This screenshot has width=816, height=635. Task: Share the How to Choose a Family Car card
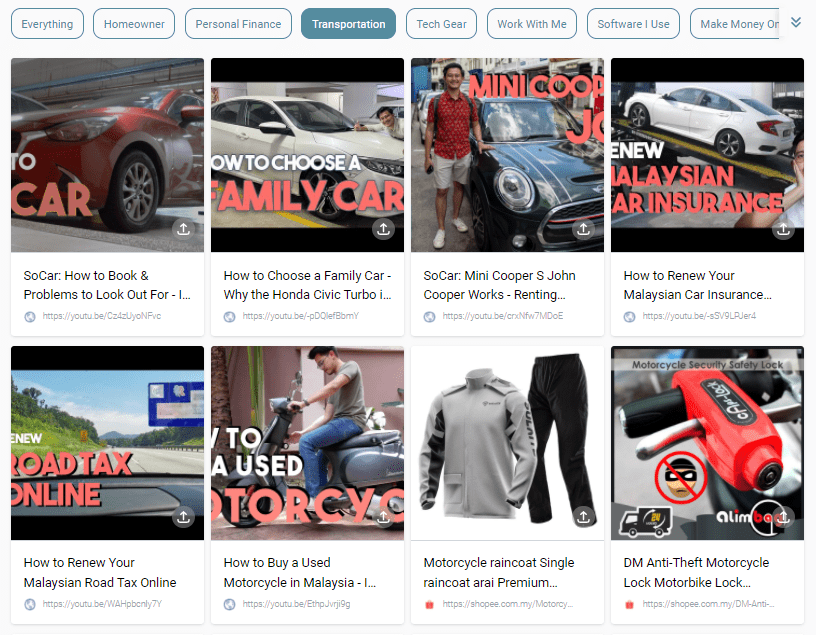coord(384,229)
